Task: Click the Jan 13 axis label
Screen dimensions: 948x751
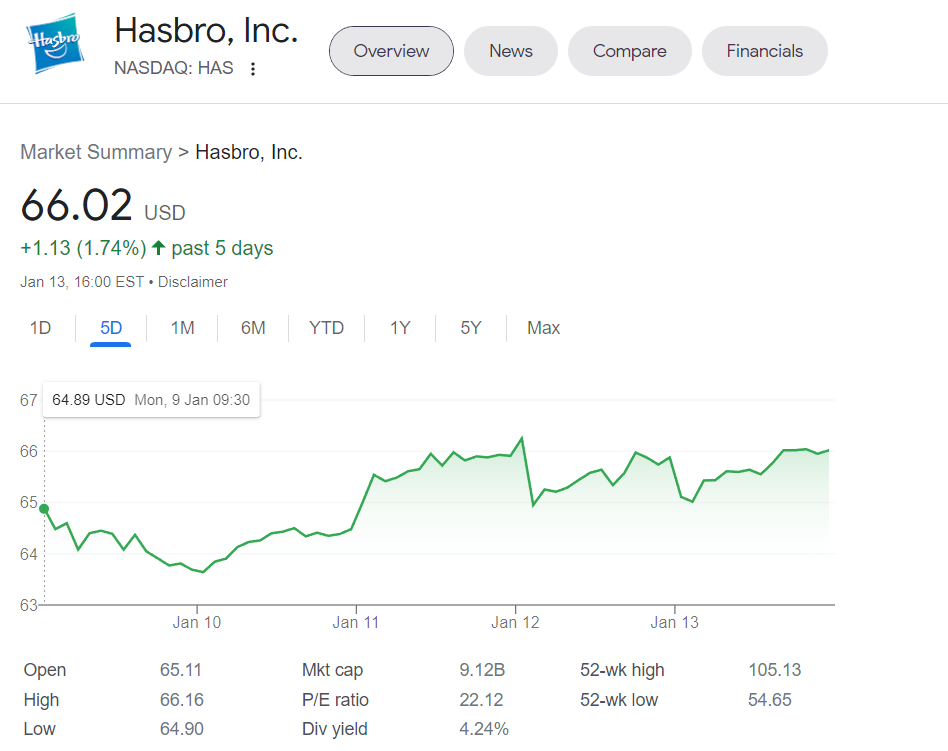Action: [674, 622]
